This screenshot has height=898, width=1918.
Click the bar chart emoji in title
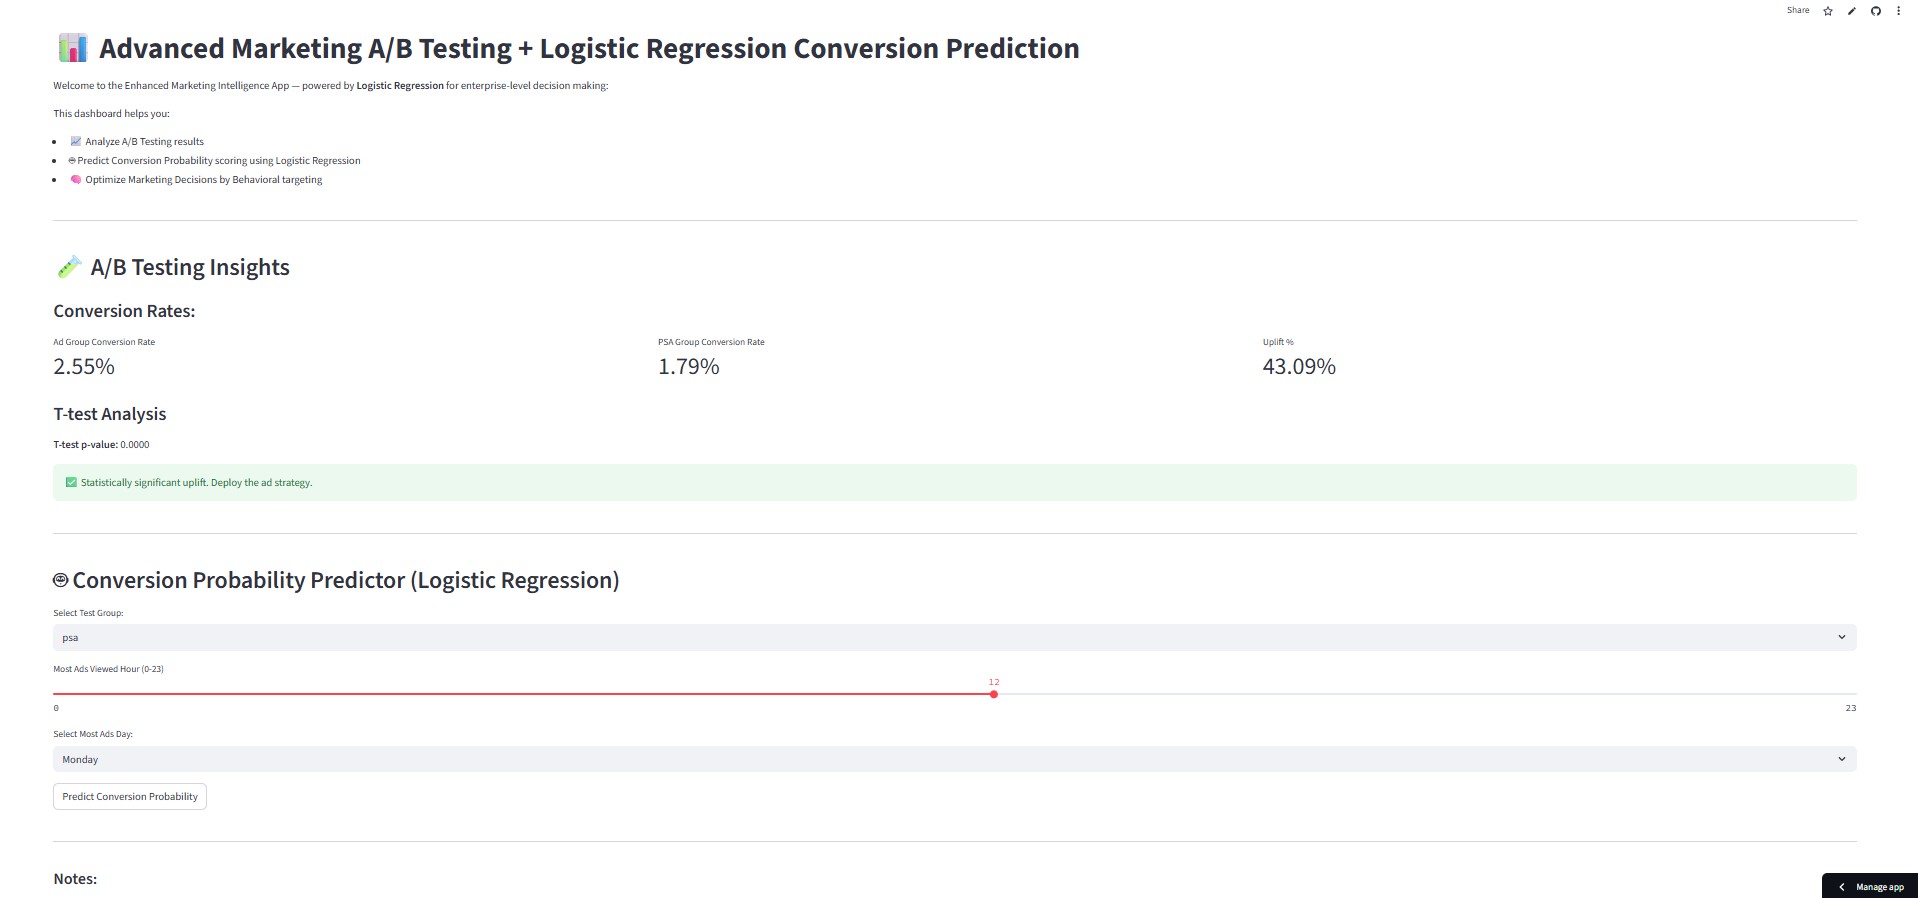pyautogui.click(x=73, y=48)
